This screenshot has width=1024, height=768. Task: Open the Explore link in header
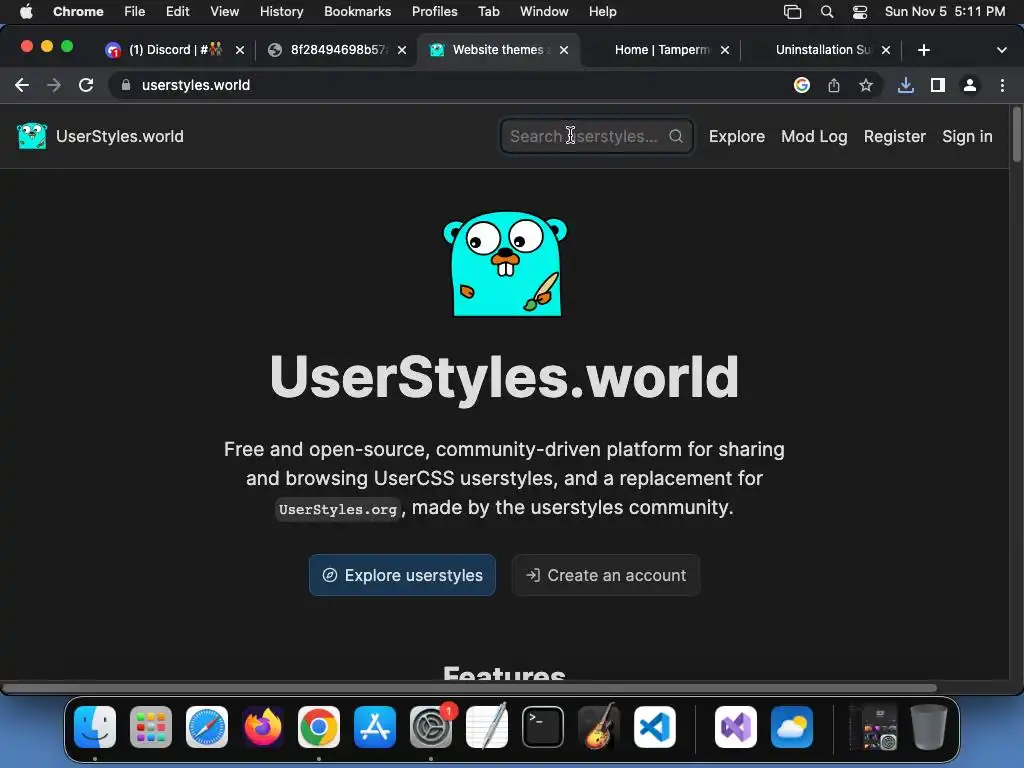coord(737,136)
